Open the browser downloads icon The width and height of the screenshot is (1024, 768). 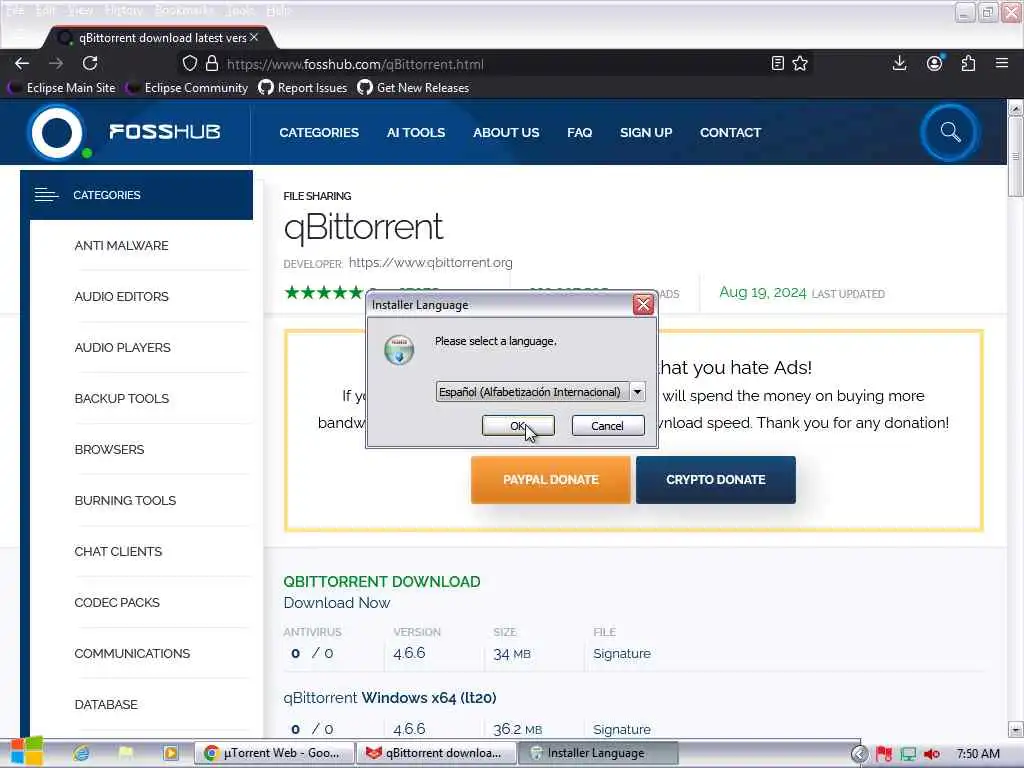click(x=899, y=63)
